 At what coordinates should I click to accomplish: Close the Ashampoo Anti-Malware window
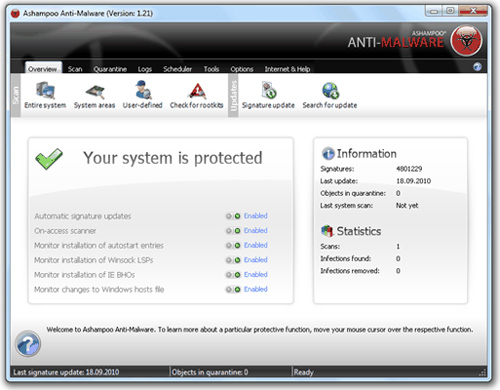click(473, 11)
